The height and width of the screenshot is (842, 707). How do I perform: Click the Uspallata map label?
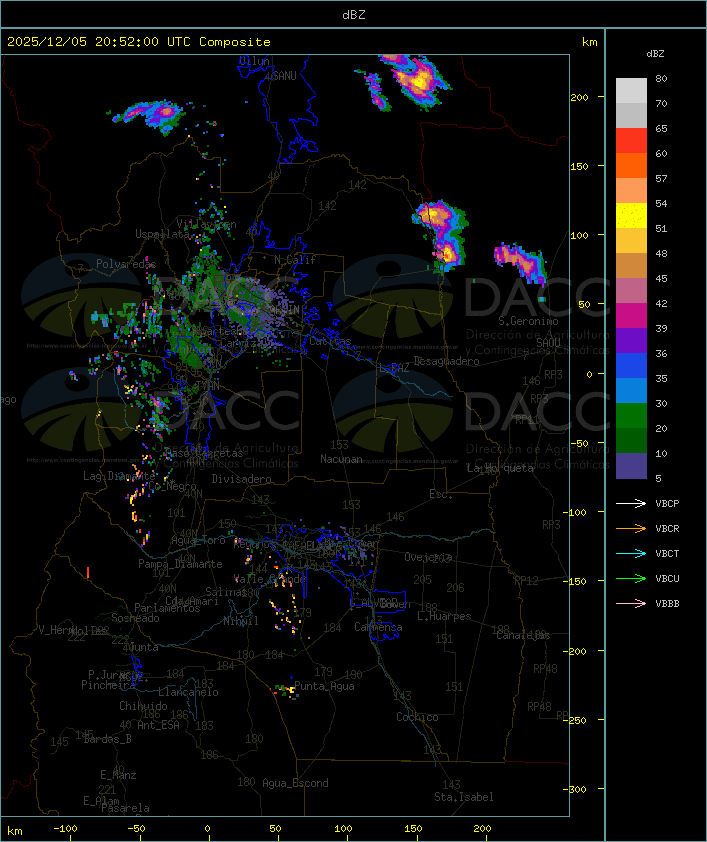[x=162, y=234]
